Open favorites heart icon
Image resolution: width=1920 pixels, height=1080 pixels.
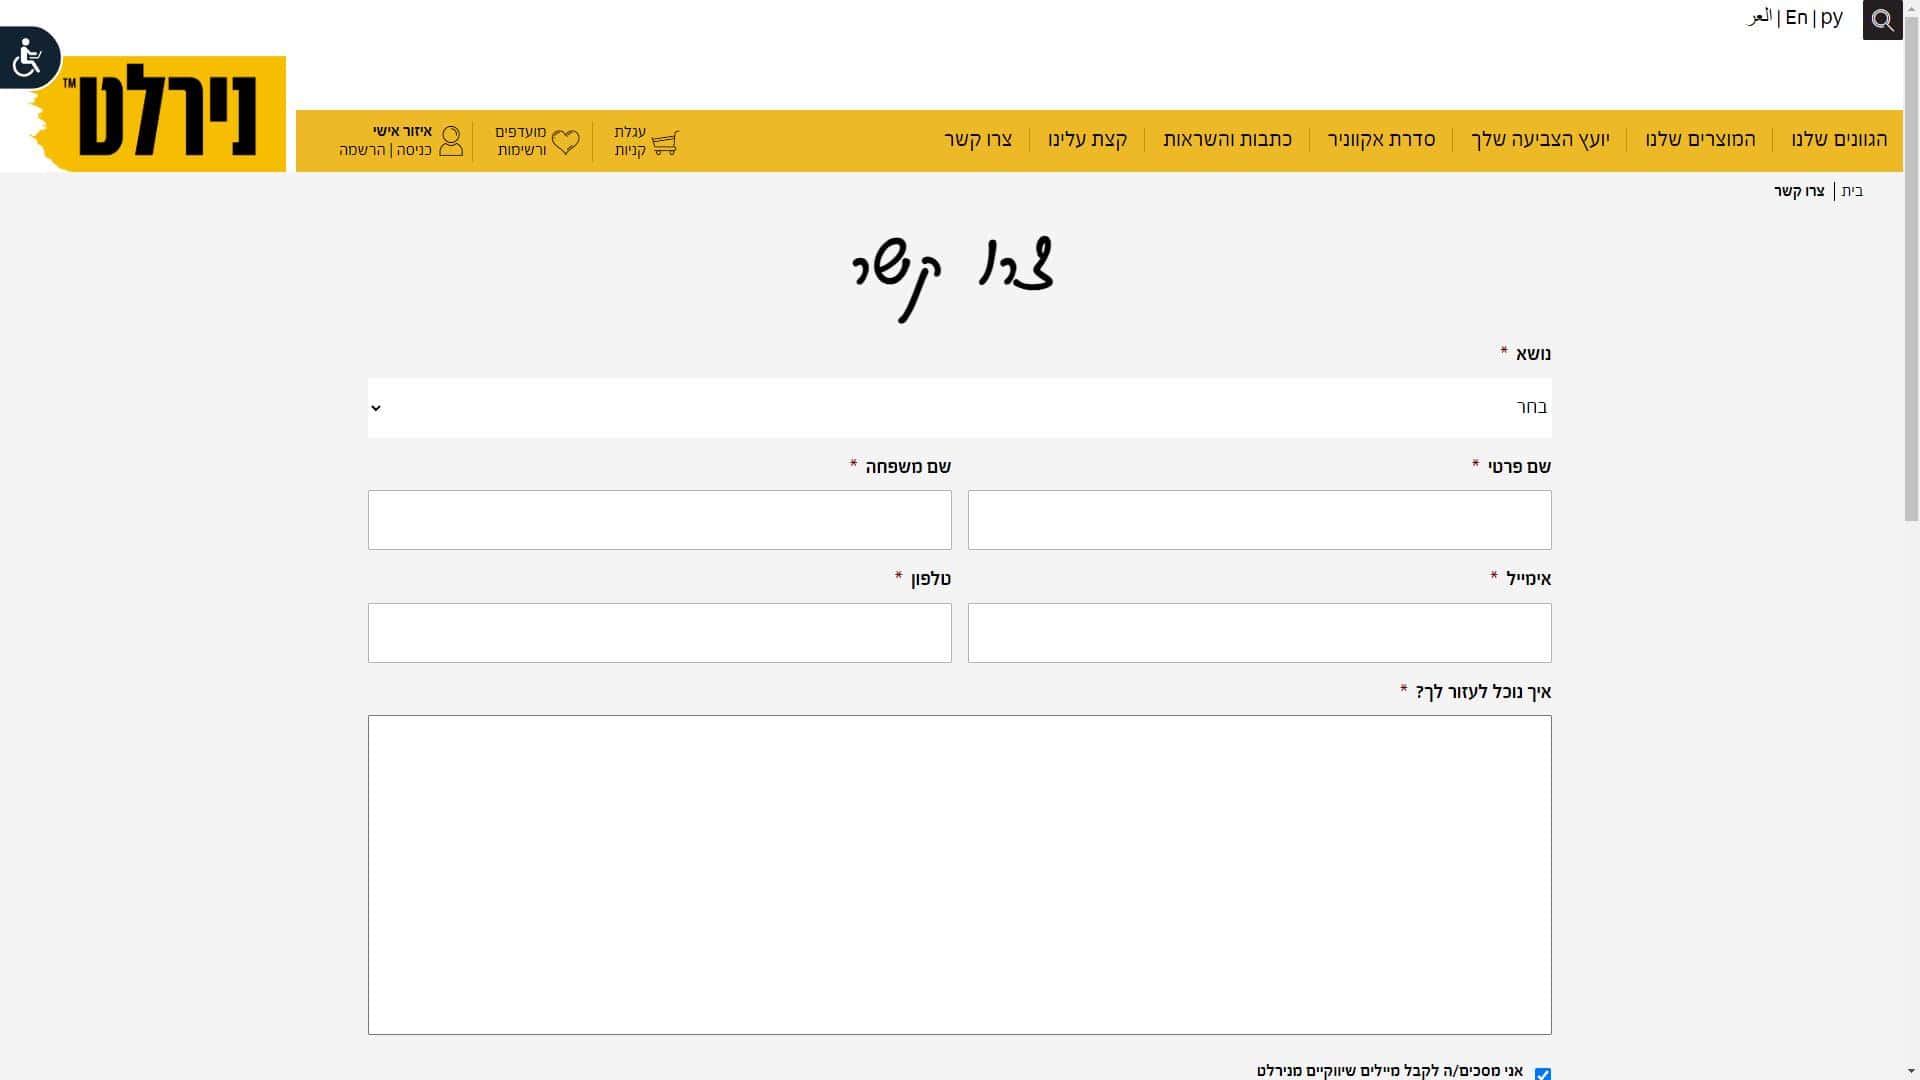565,142
